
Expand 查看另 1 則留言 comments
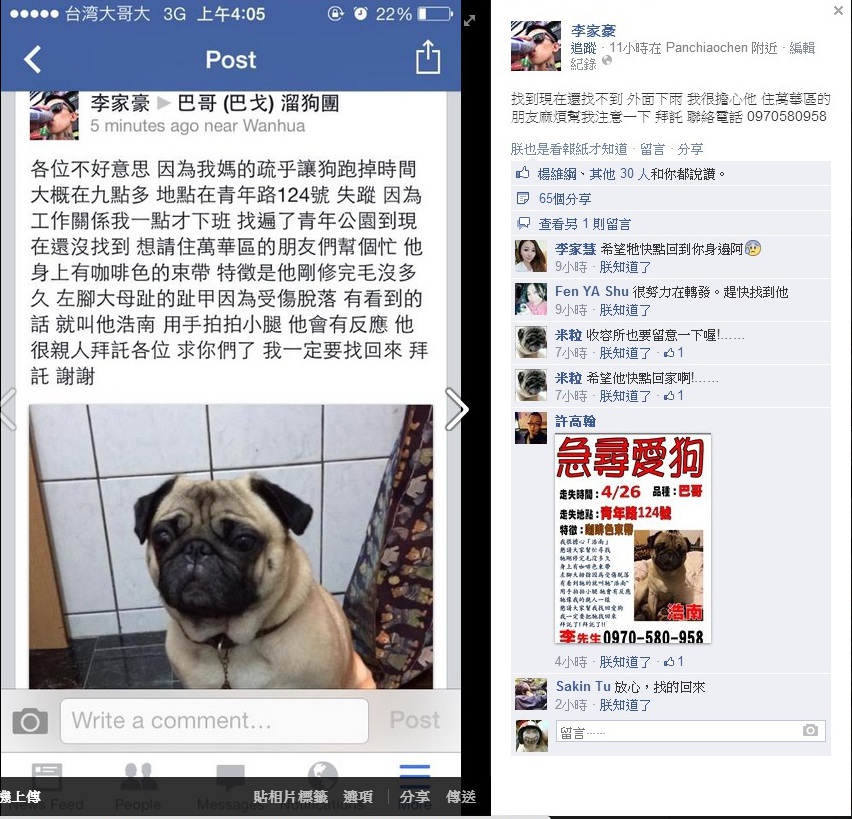584,224
